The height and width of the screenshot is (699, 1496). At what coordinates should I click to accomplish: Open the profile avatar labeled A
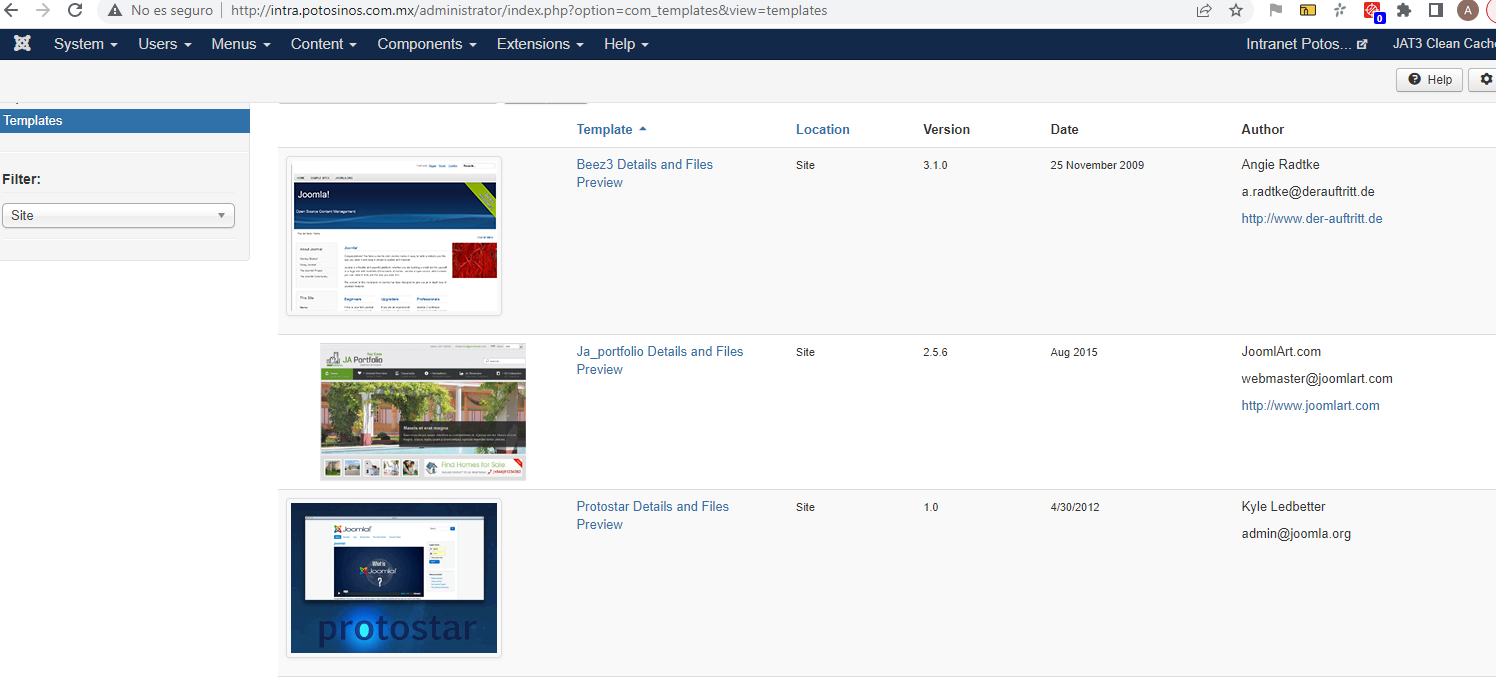(x=1467, y=10)
